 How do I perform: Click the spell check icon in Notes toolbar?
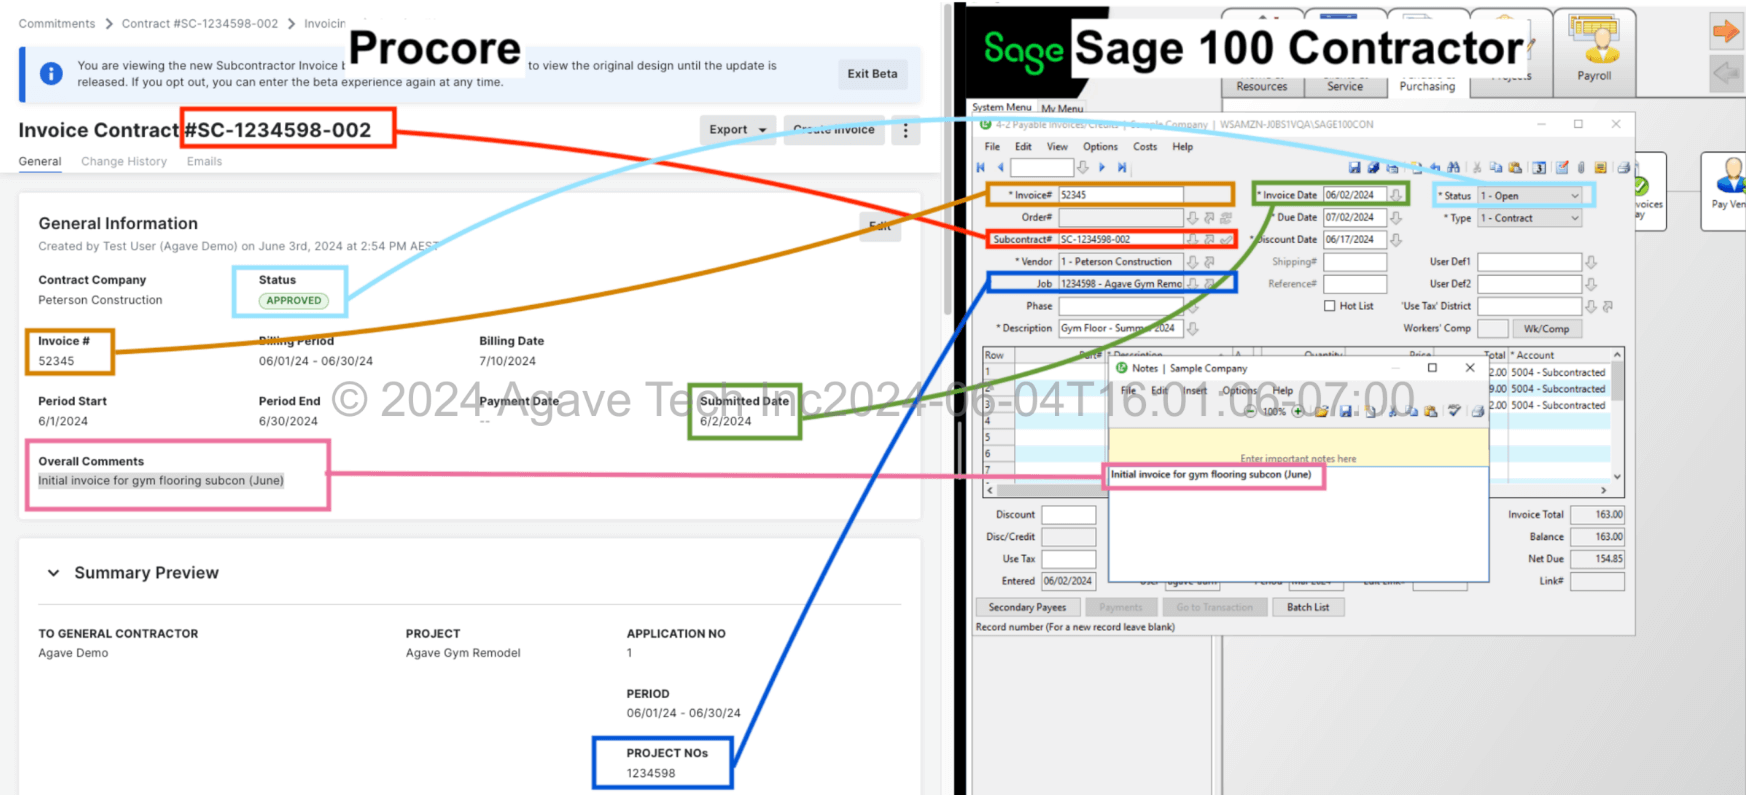[x=1454, y=411]
